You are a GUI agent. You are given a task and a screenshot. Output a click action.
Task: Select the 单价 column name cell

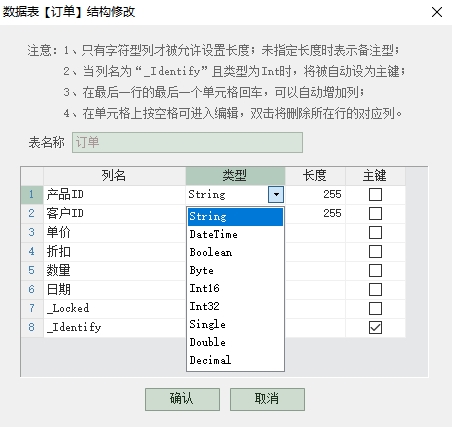tap(114, 232)
